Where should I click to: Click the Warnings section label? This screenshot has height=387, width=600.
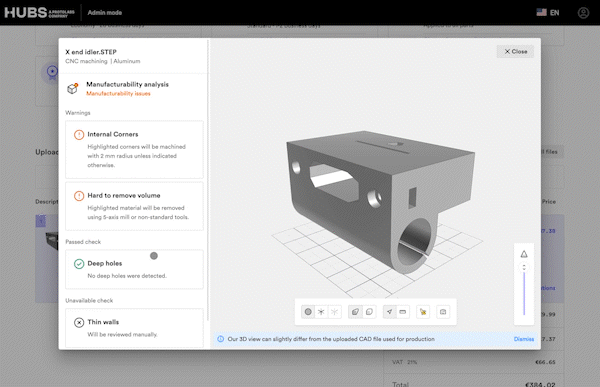point(78,113)
